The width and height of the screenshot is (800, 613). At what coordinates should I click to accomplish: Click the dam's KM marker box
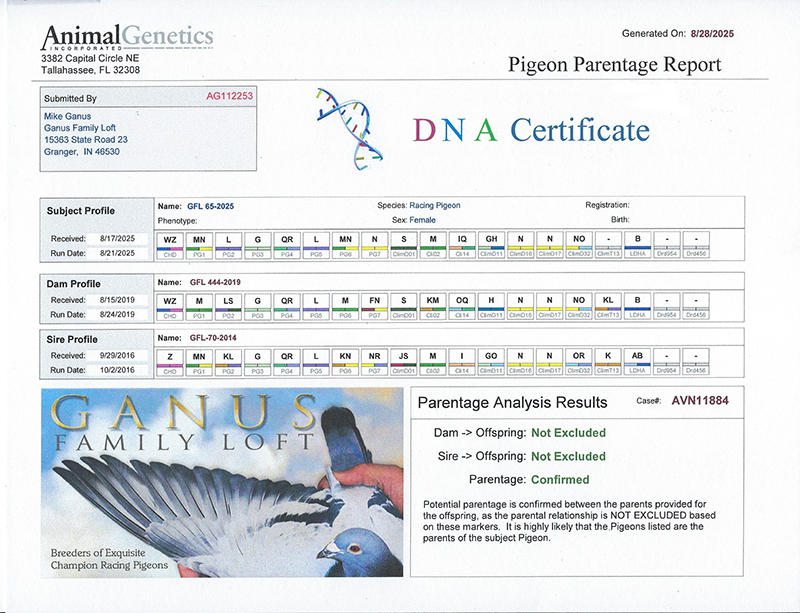tap(433, 299)
